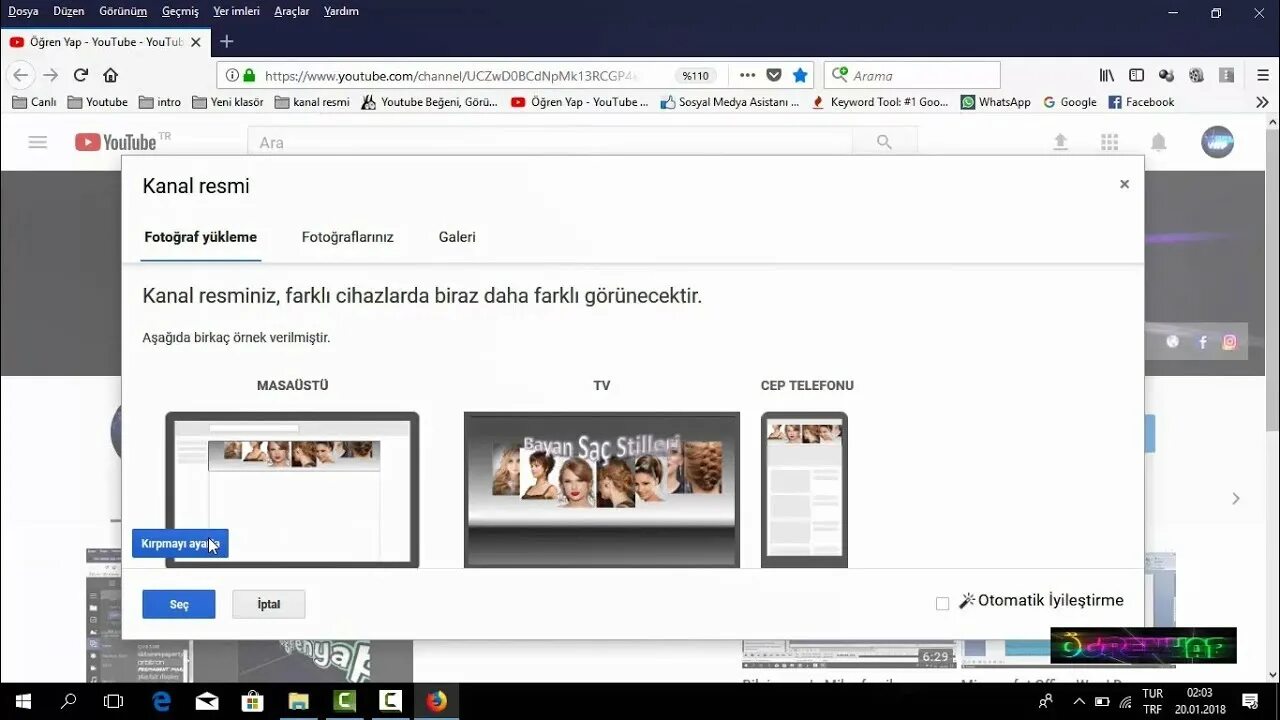This screenshot has width=1280, height=720.
Task: Open the YouTube guide hamburger menu
Action: [38, 142]
